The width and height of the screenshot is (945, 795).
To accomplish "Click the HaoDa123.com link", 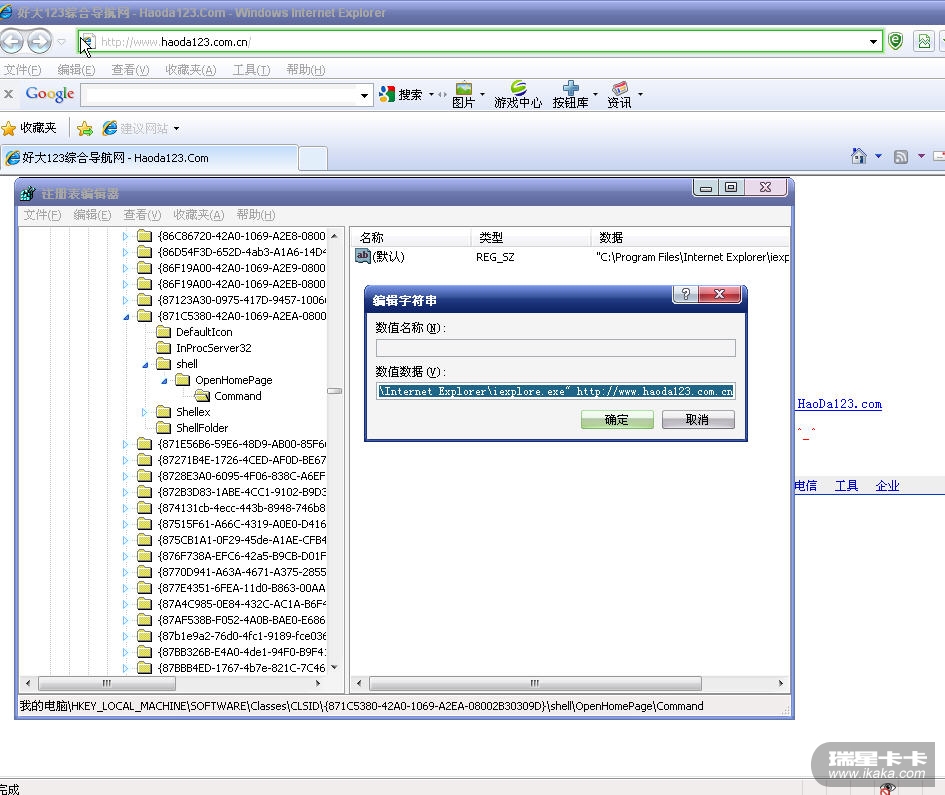I will point(839,404).
